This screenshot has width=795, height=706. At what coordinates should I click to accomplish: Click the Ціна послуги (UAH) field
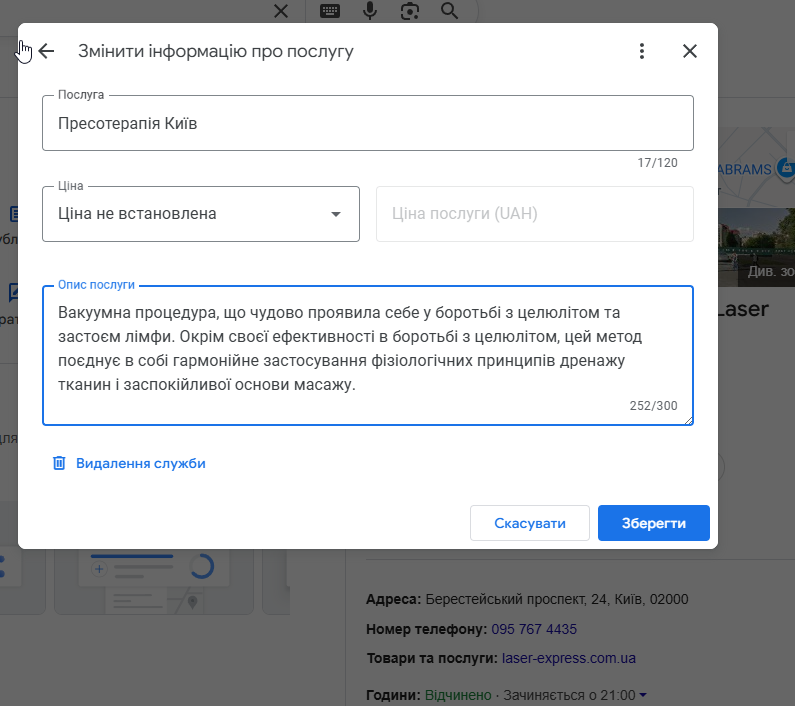click(534, 214)
